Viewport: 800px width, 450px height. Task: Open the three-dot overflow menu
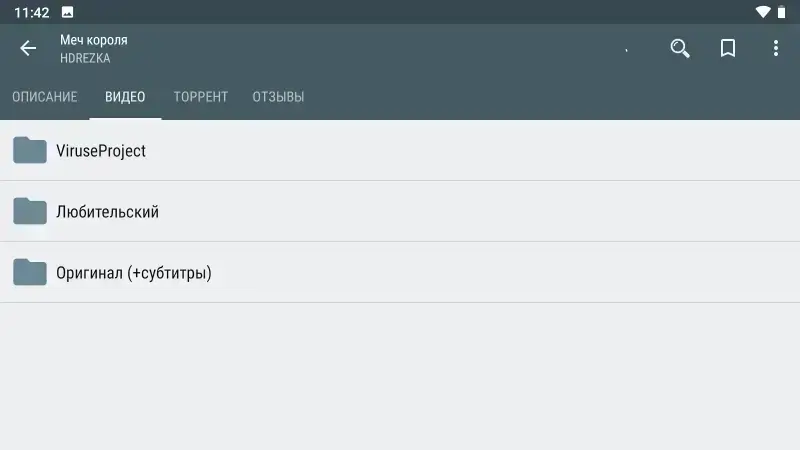(x=776, y=48)
